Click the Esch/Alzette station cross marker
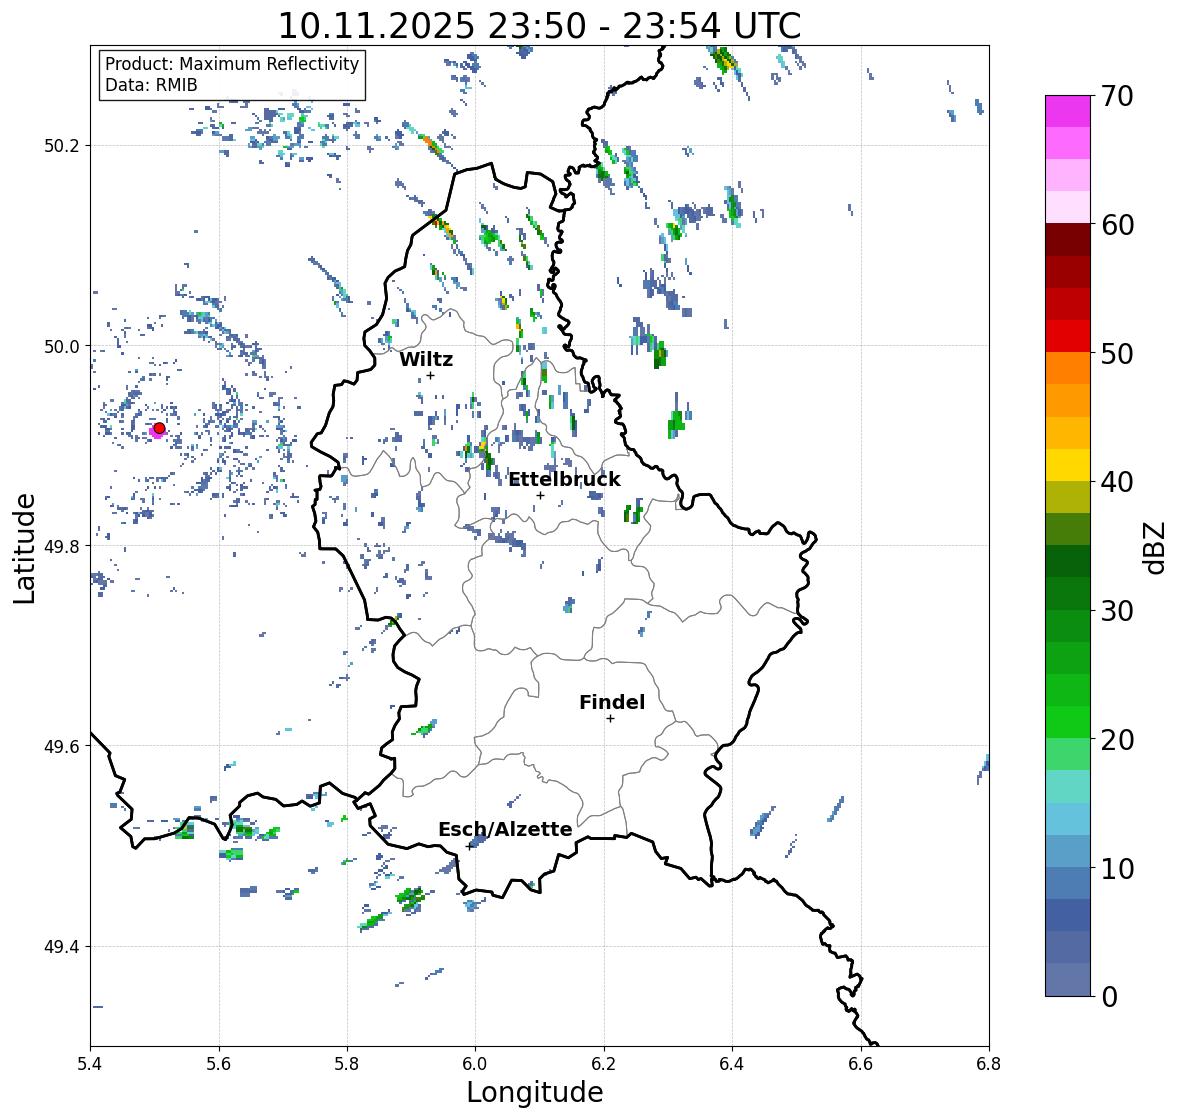 [470, 846]
